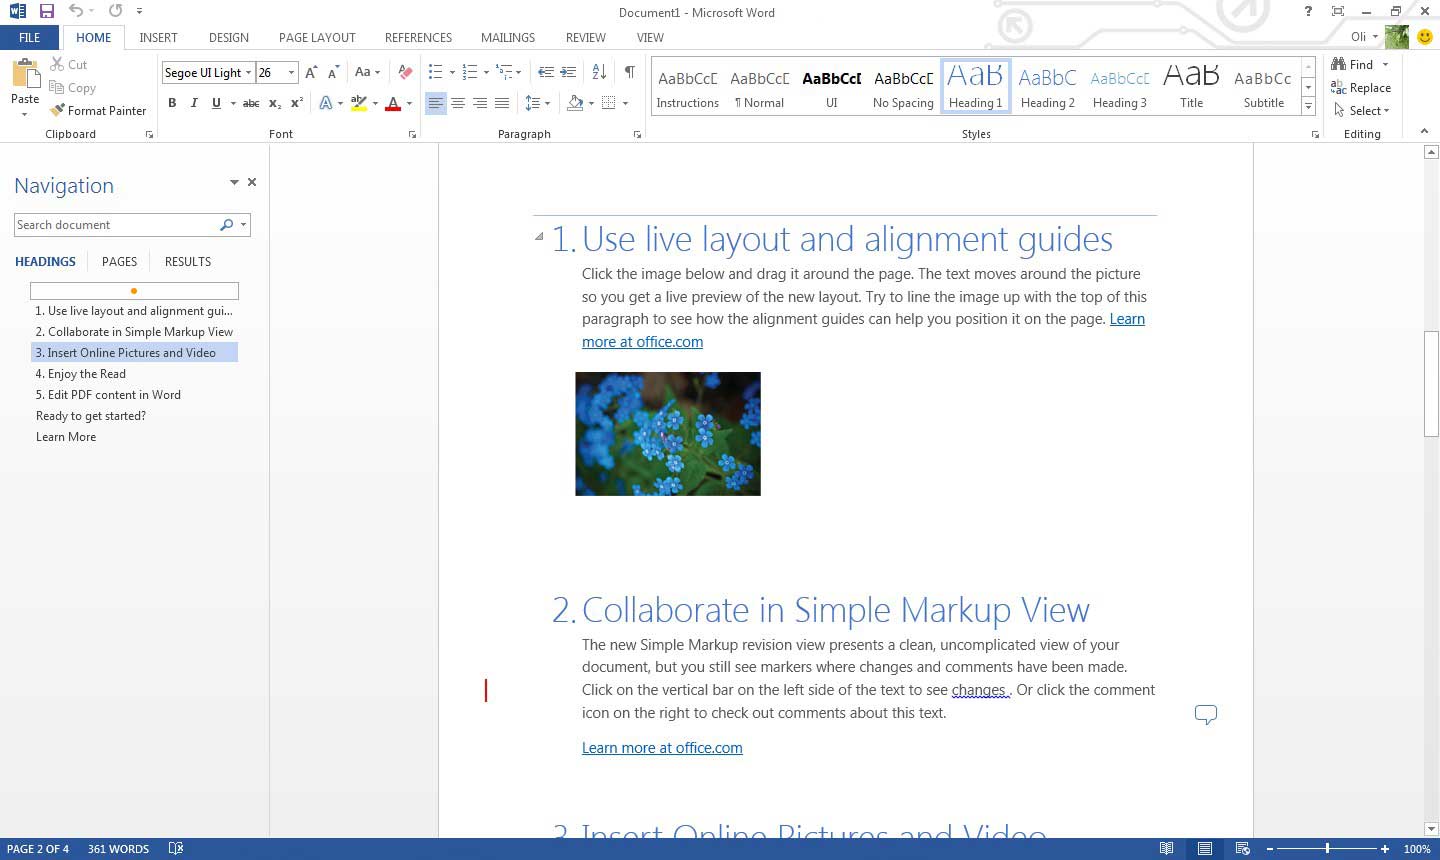This screenshot has width=1440, height=860.
Task: Click the Zoom In plus button
Action: coord(1385,848)
